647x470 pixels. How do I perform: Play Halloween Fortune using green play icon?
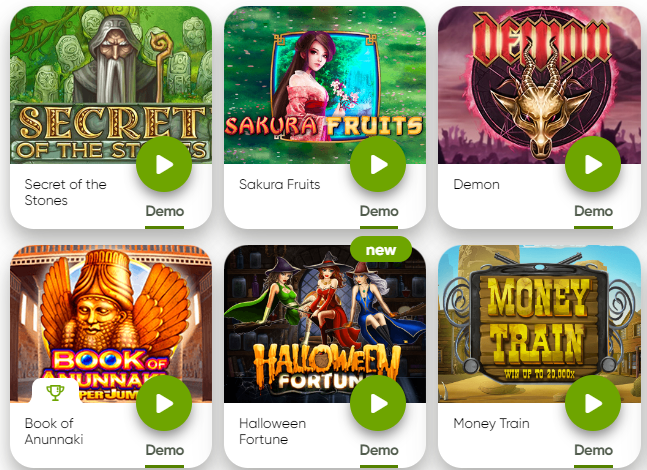point(378,403)
